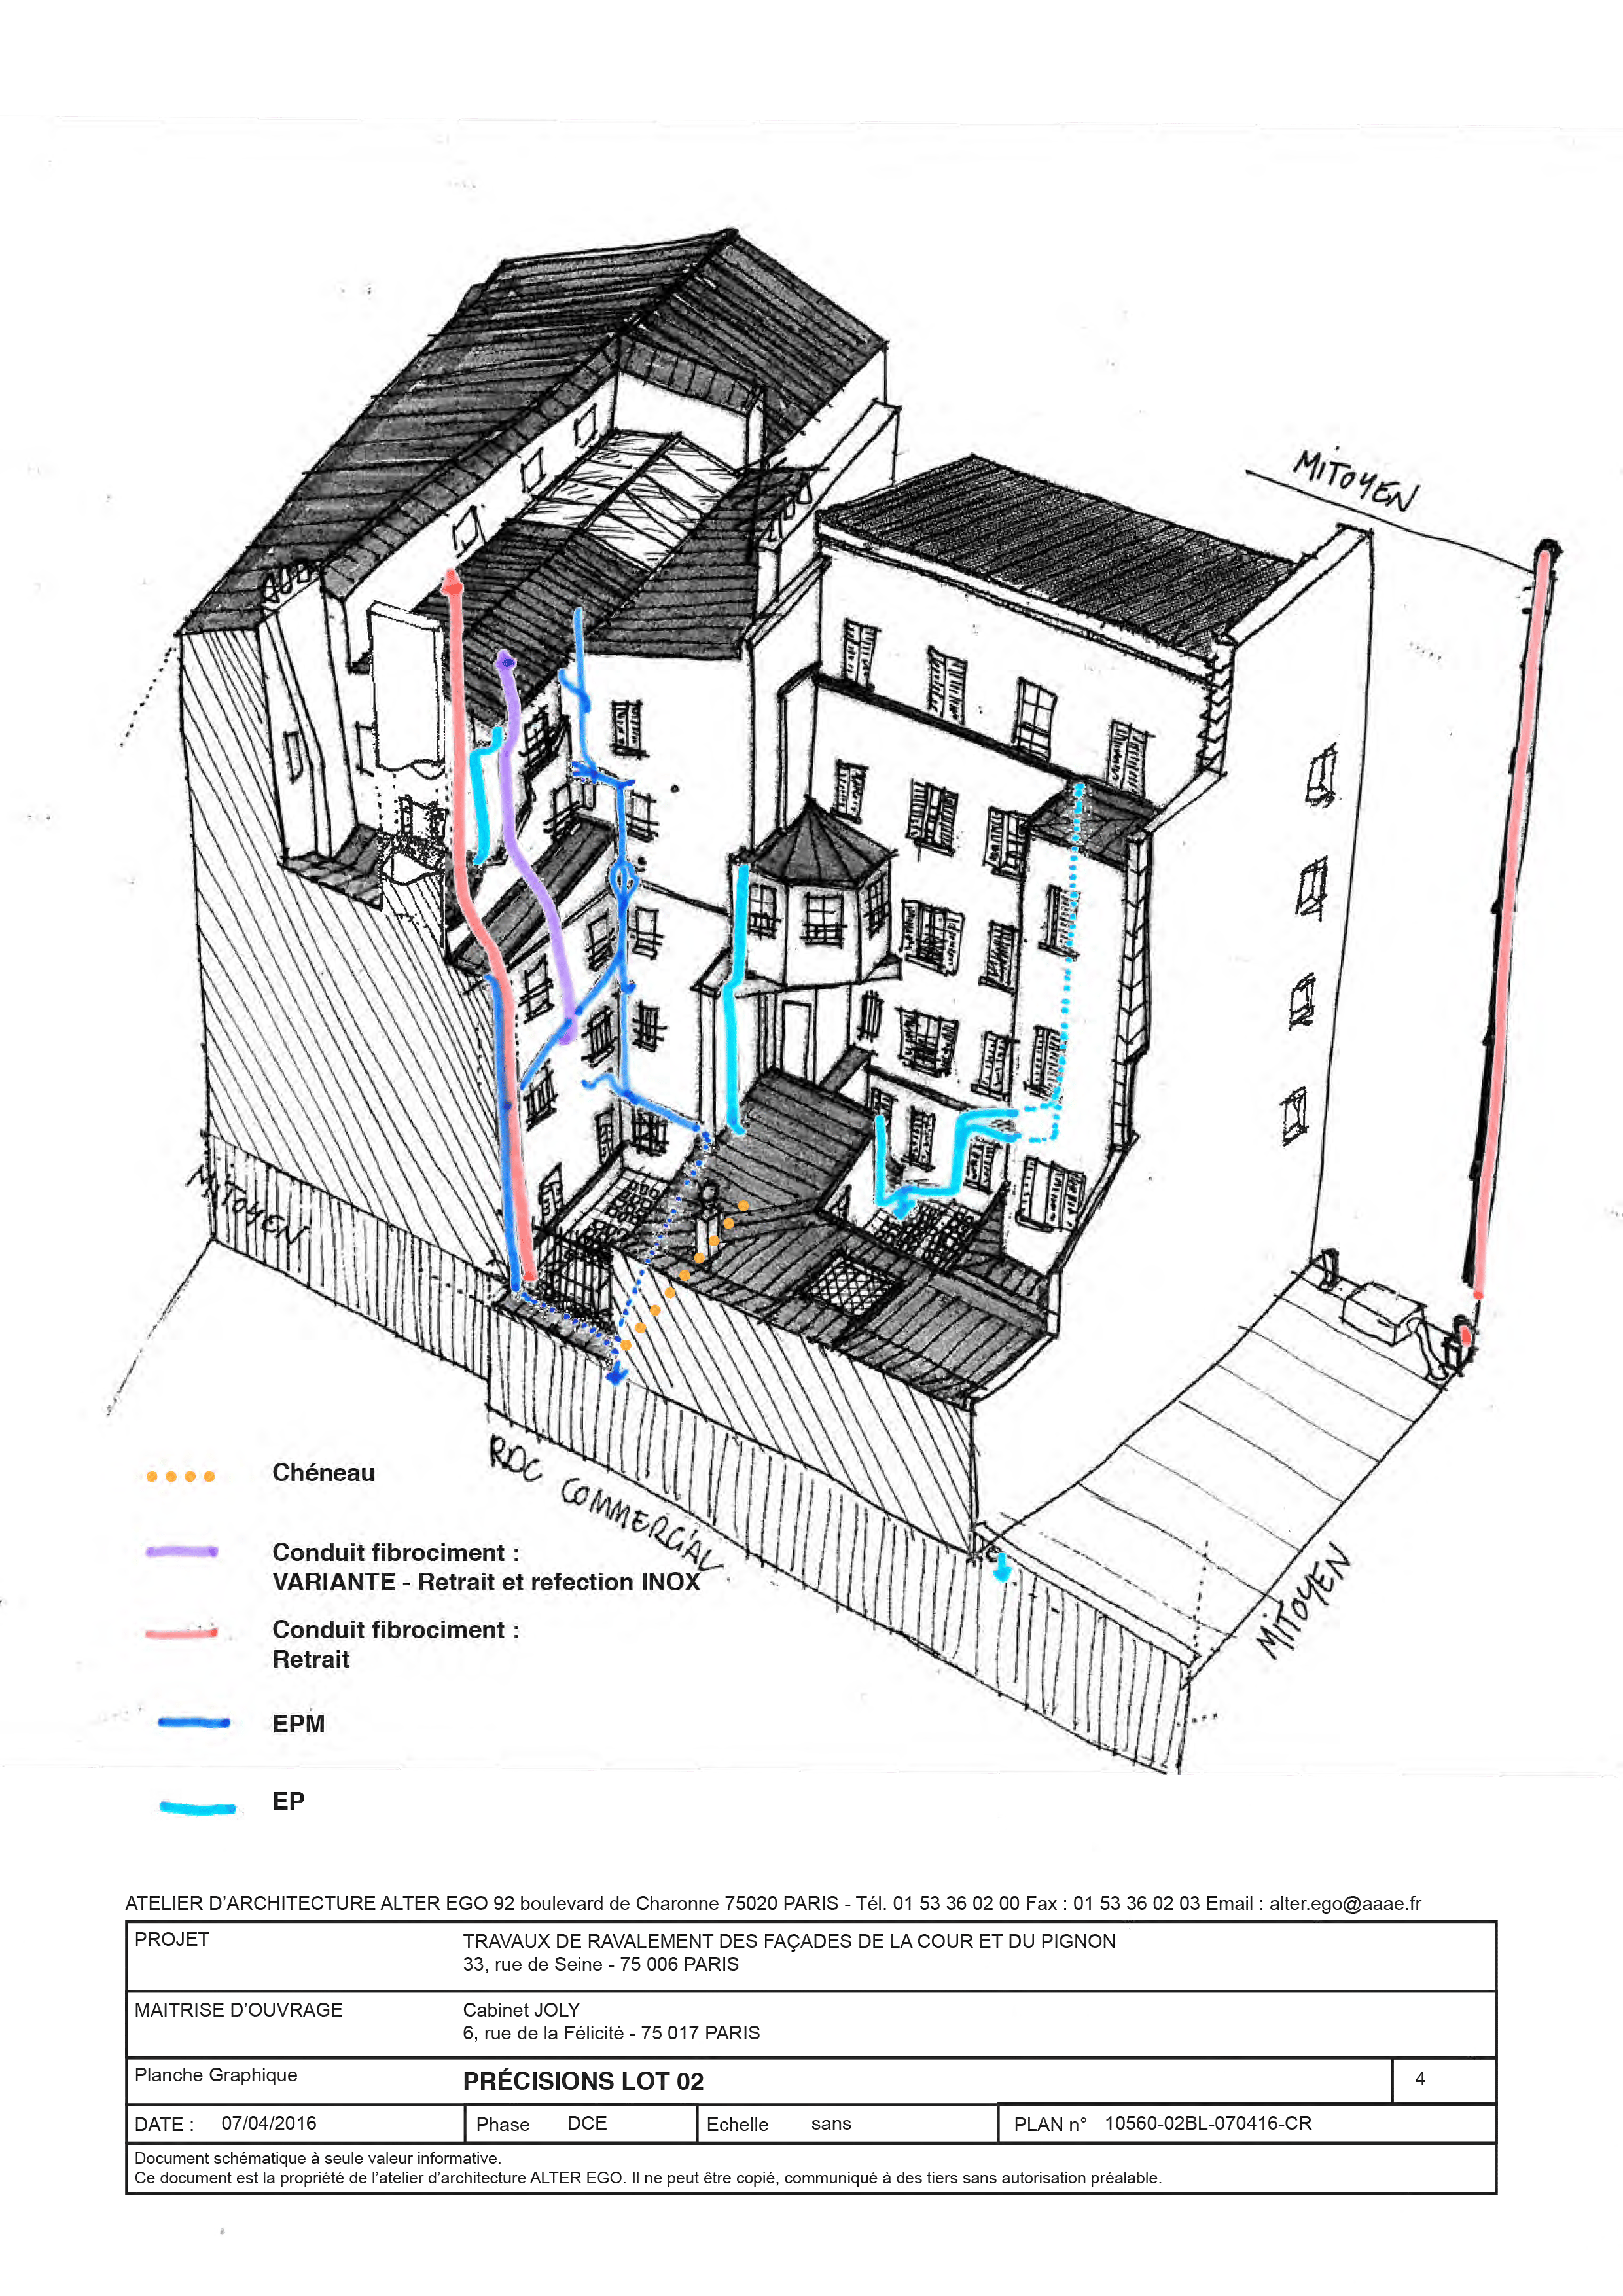The image size is (1623, 2296).
Task: Click the blue downward arrow below gutter
Action: pos(618,1375)
